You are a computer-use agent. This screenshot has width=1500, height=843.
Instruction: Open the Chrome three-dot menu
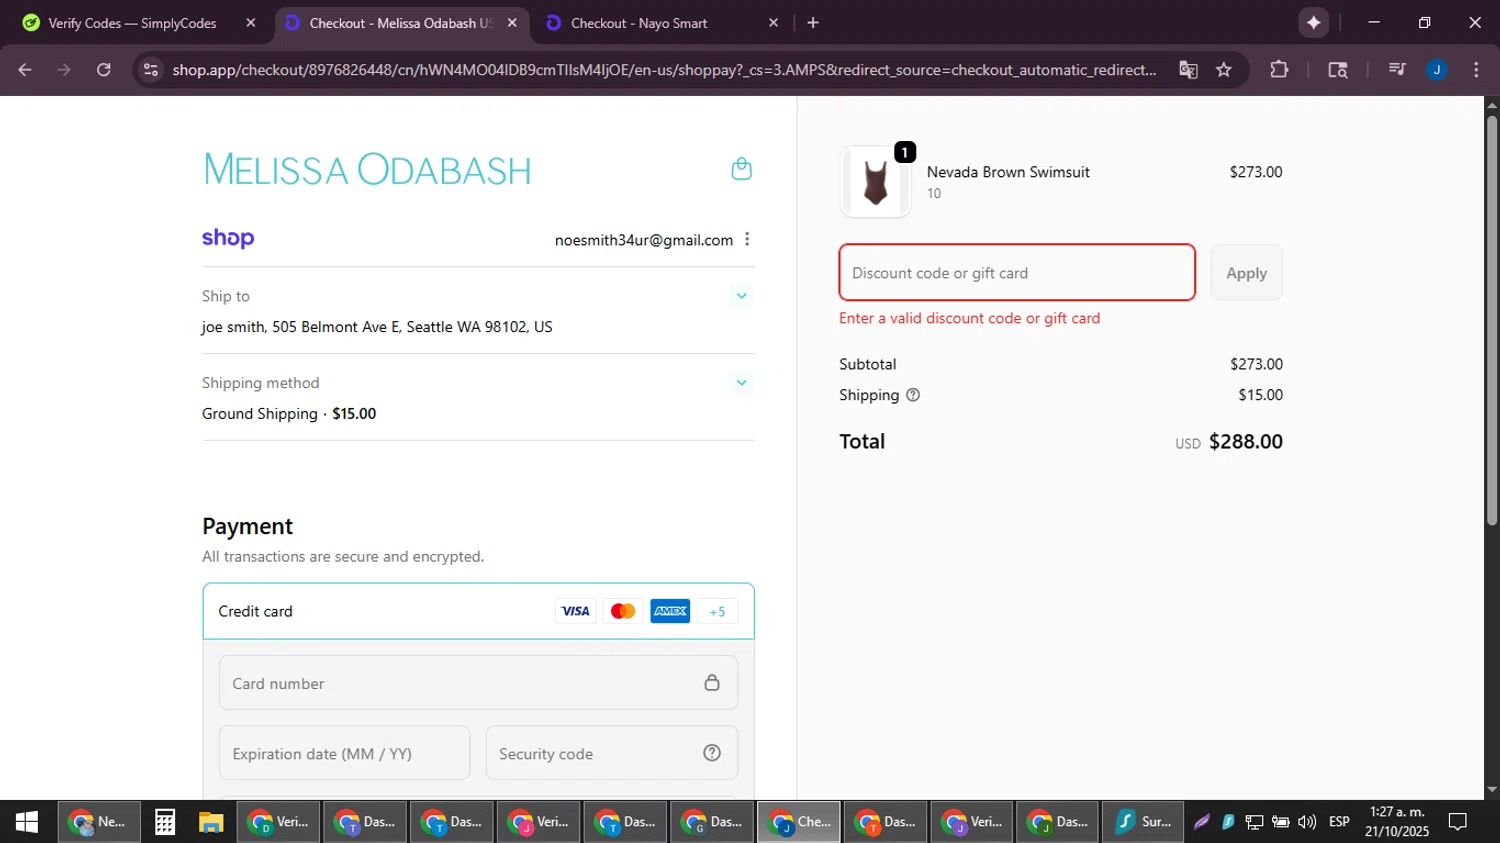click(x=1476, y=70)
